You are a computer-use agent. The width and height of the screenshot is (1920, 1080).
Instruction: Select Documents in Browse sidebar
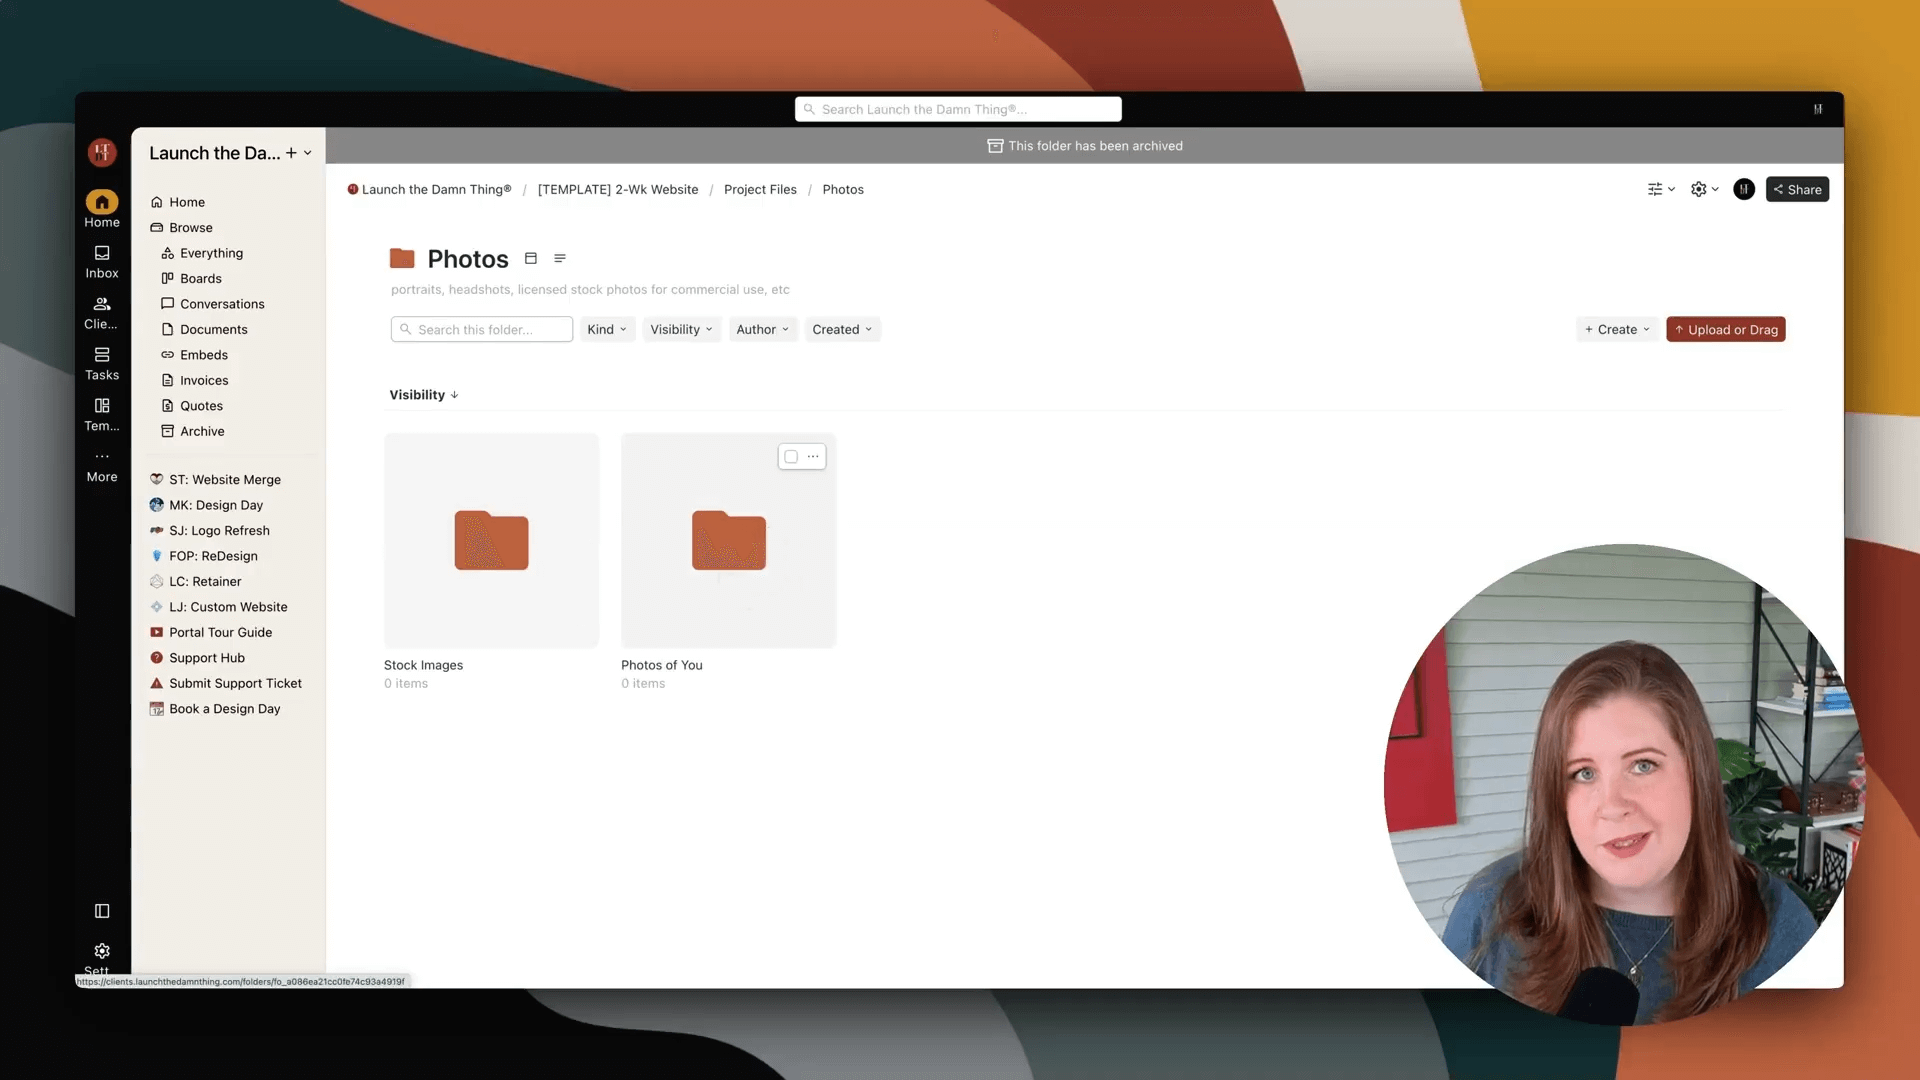tap(213, 330)
